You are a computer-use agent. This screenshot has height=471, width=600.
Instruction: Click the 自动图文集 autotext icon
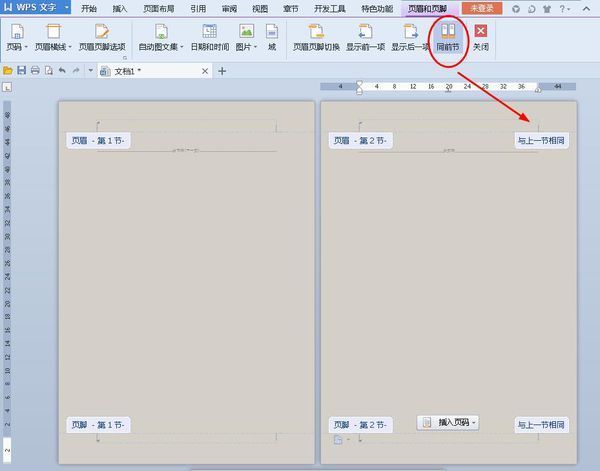click(161, 32)
